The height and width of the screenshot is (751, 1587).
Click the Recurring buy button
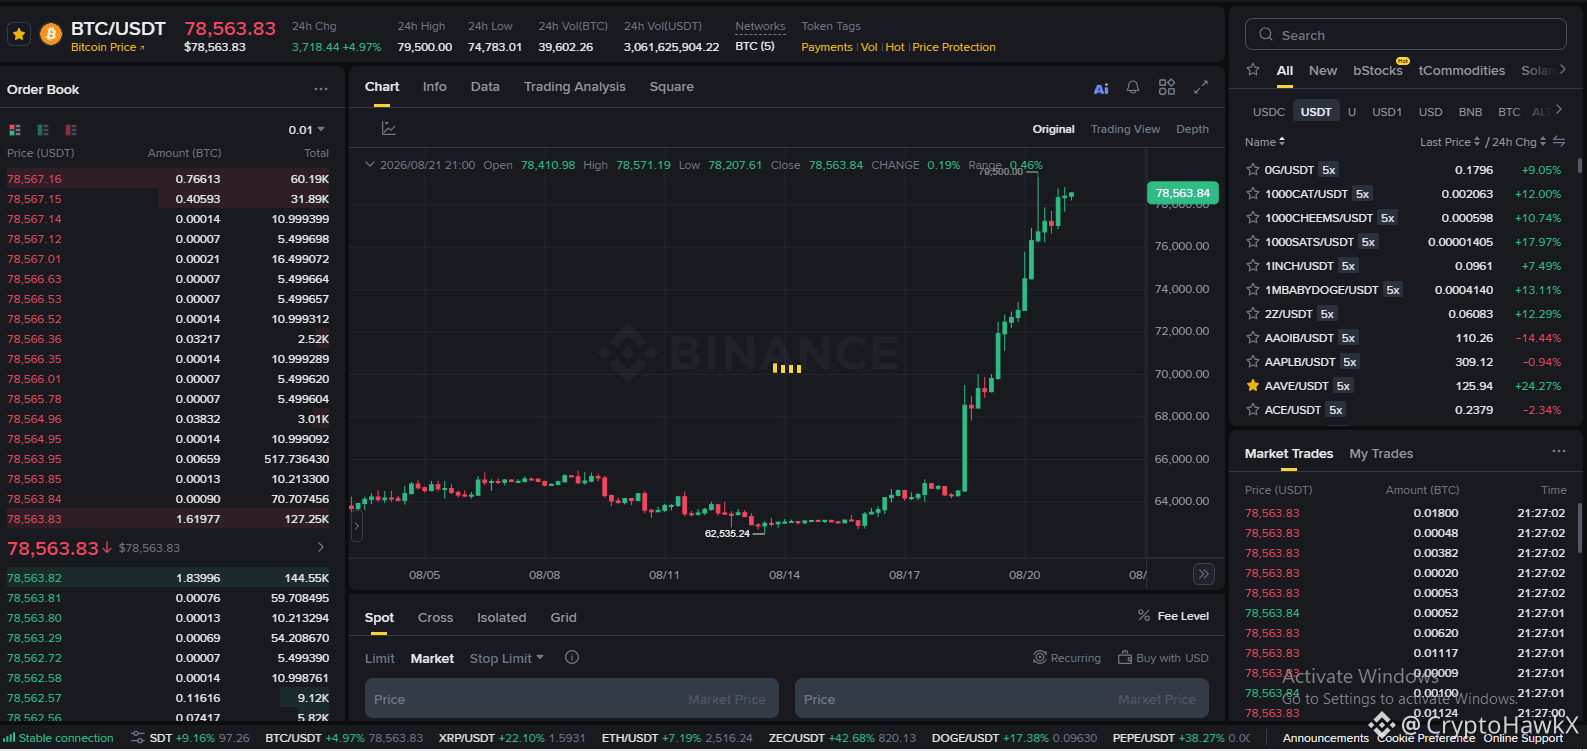[x=1067, y=658]
